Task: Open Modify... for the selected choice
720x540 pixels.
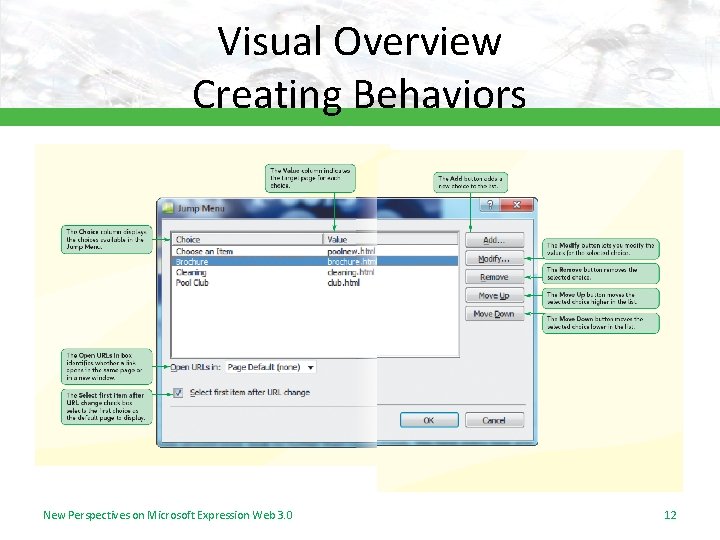Action: 495,259
